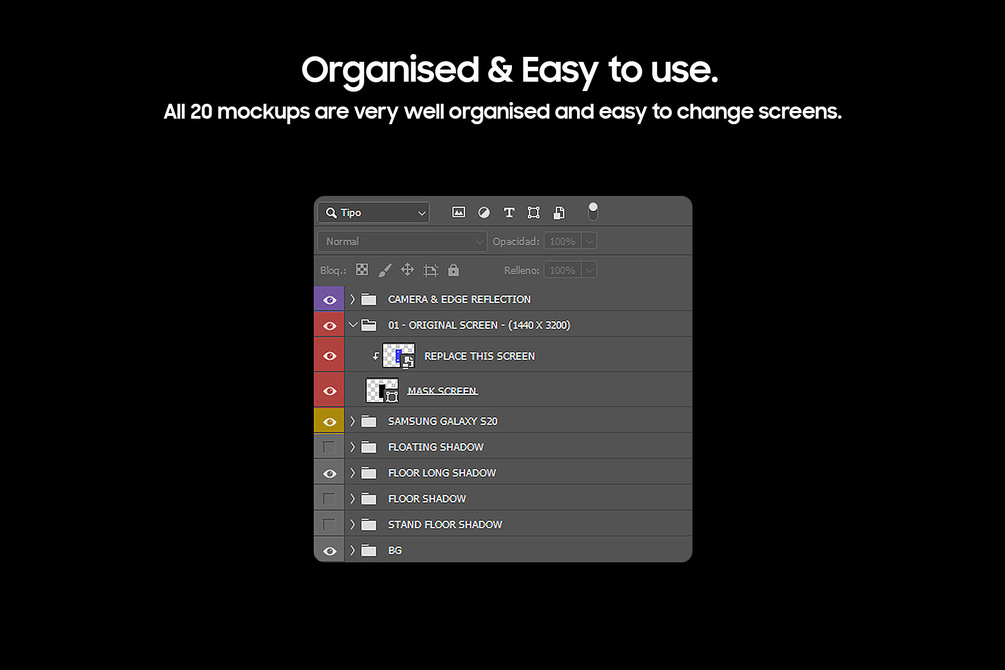Show the STAND FLOOR SHADOW group
This screenshot has height=670, width=1005.
(x=329, y=524)
